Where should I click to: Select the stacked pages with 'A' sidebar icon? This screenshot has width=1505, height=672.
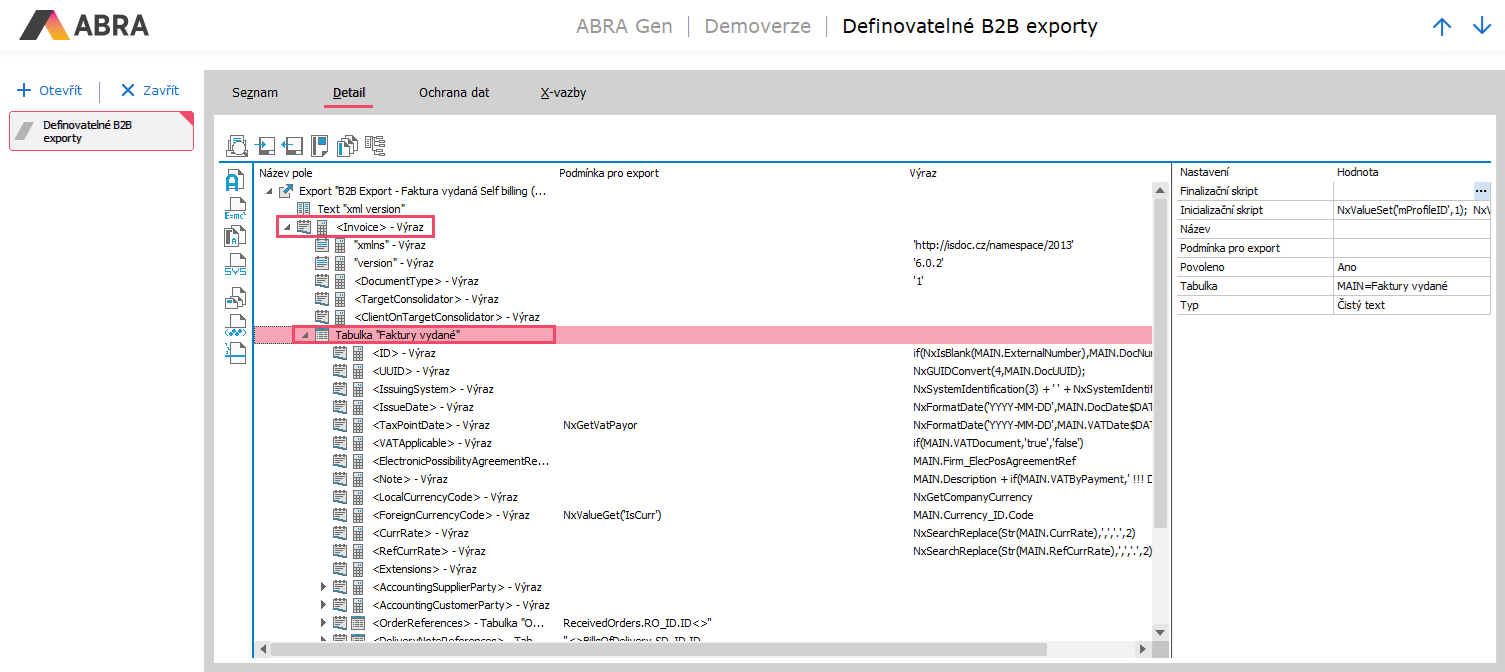(234, 237)
